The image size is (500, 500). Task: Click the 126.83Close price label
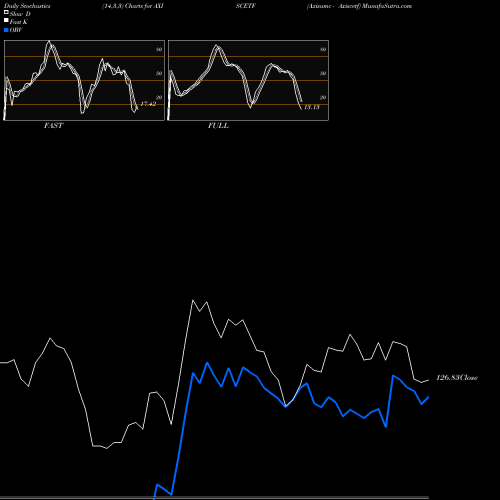pos(457,377)
